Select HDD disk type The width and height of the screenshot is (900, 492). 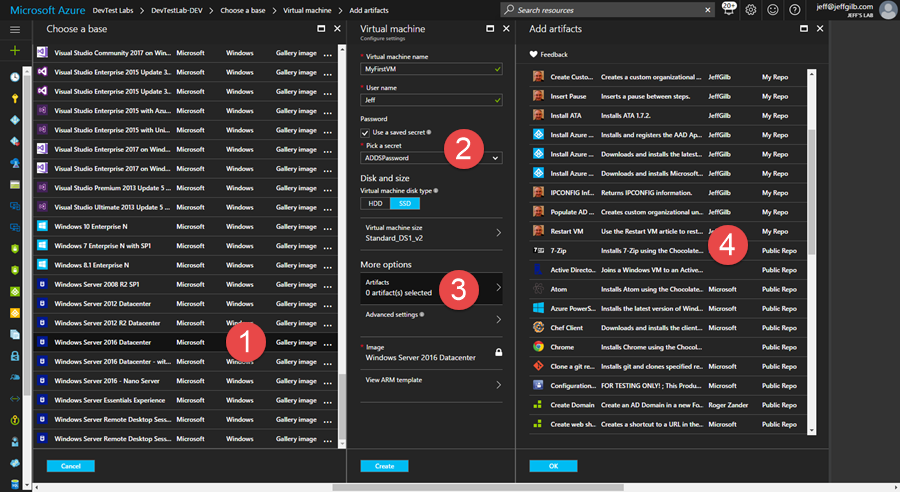[x=375, y=204]
